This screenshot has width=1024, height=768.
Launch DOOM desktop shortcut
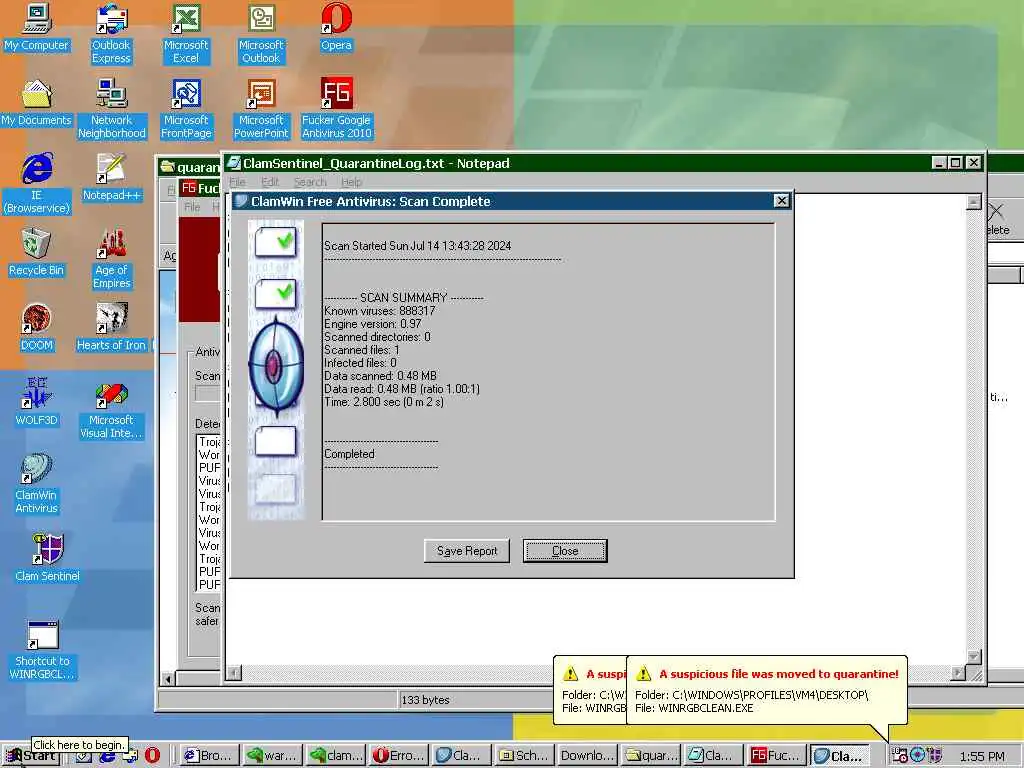(x=36, y=327)
